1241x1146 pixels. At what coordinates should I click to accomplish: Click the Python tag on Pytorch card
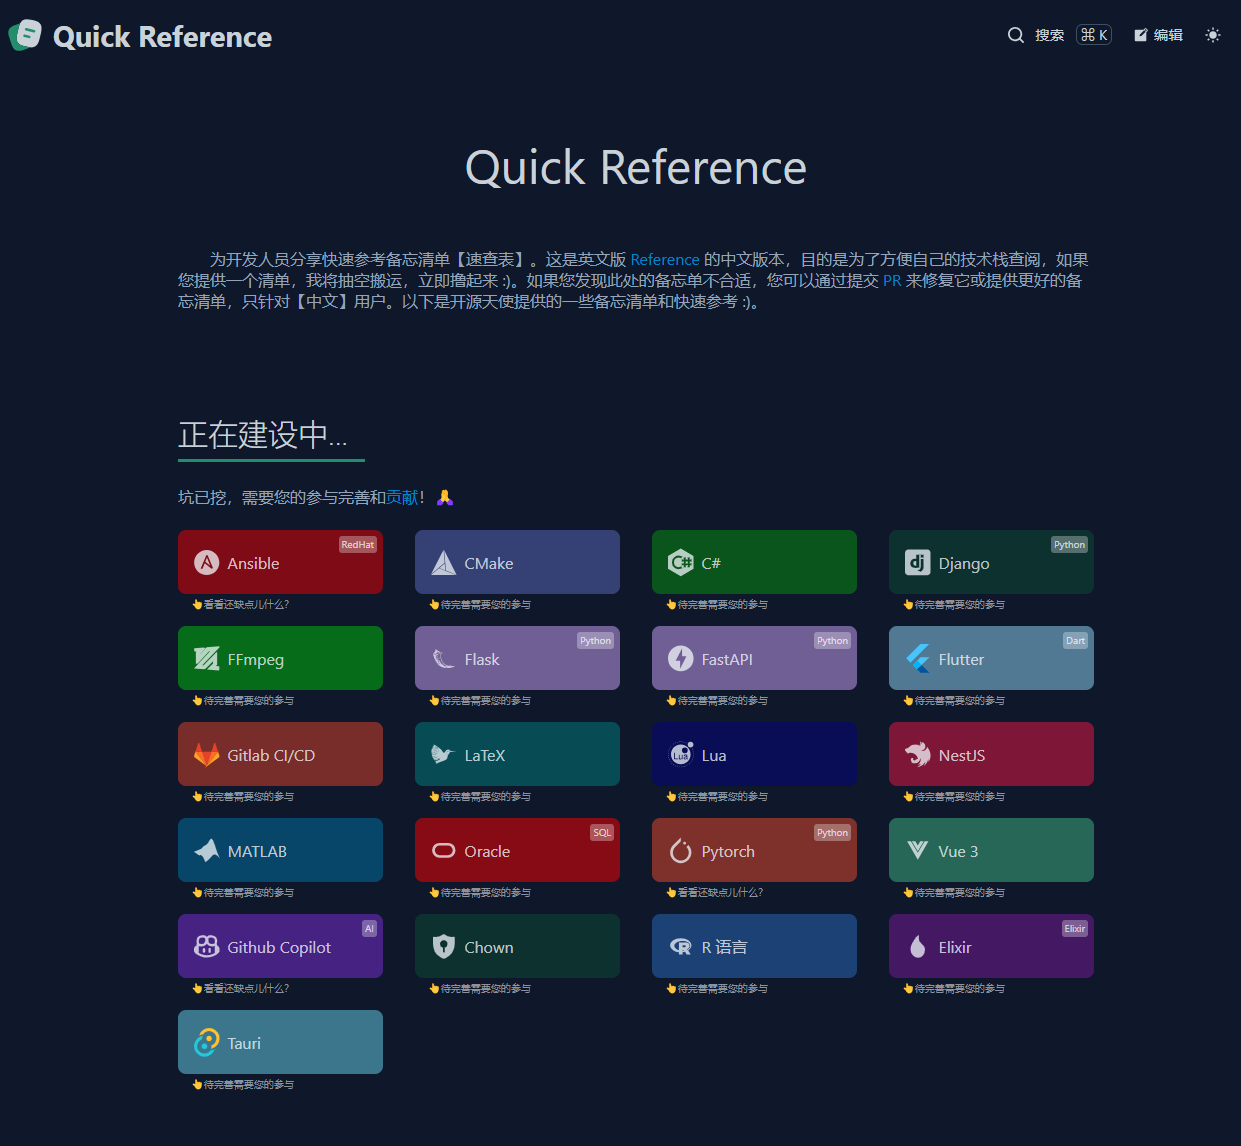point(832,833)
